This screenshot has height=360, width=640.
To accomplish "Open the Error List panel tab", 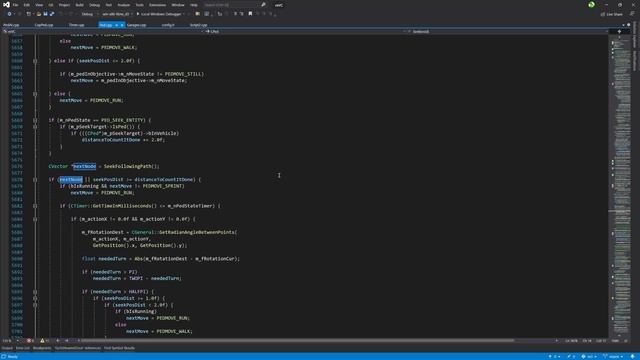I will coord(23,348).
